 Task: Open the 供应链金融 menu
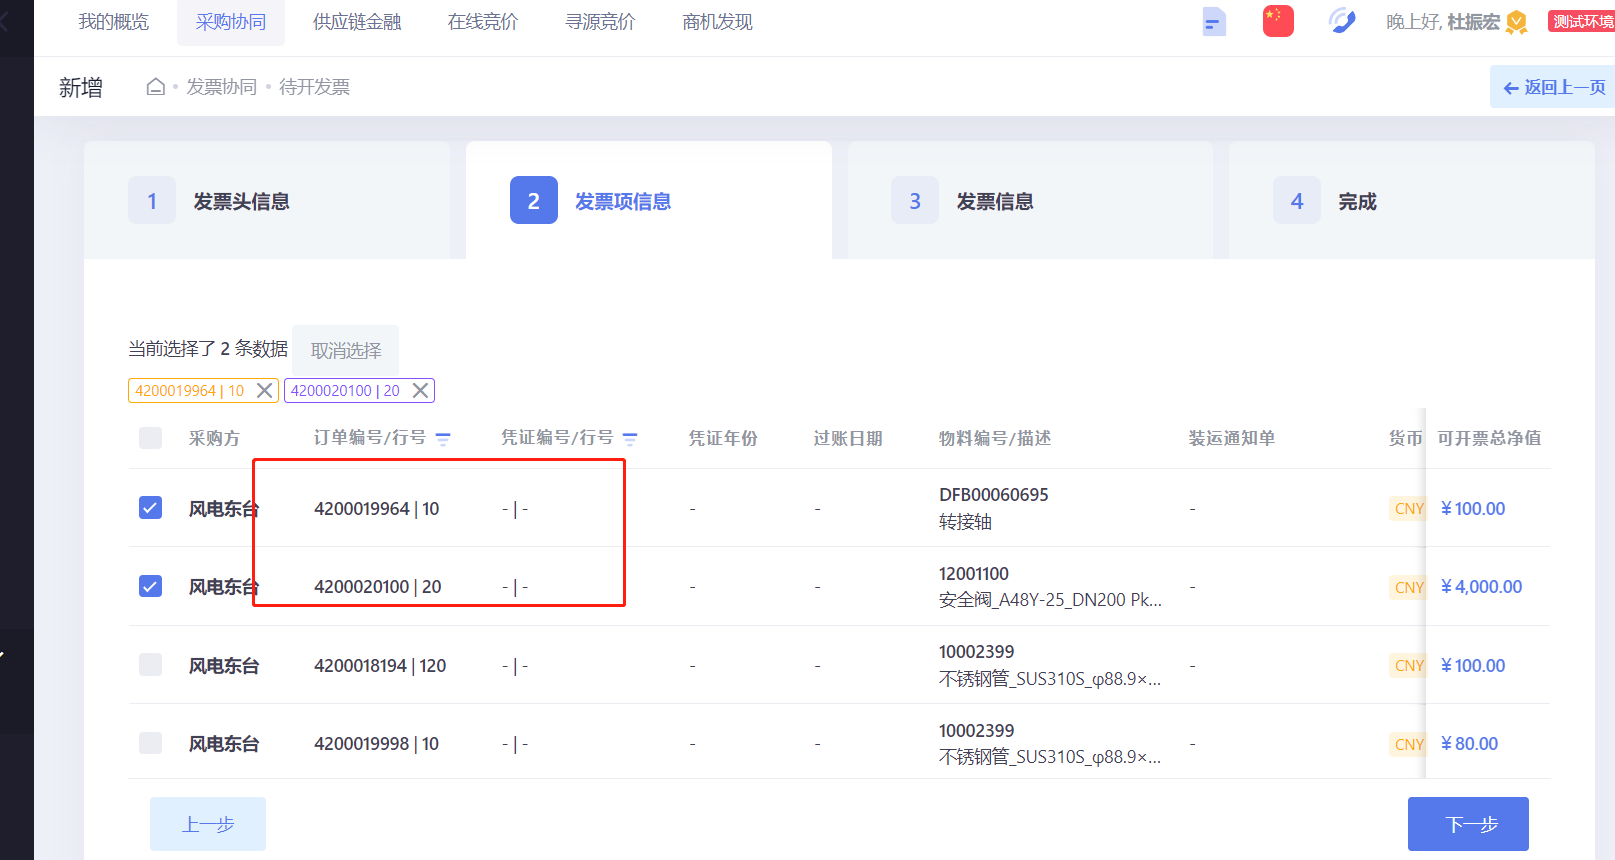click(x=357, y=22)
